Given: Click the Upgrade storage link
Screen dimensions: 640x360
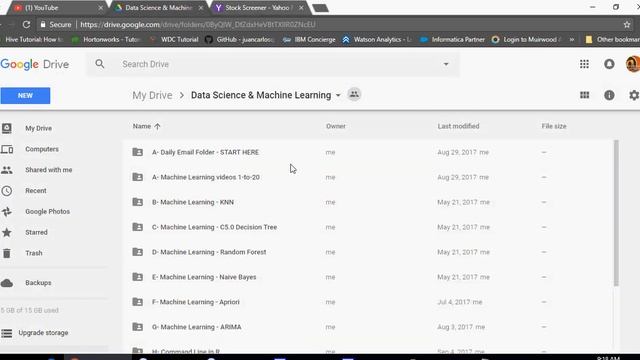Looking at the screenshot, I should tap(43, 333).
